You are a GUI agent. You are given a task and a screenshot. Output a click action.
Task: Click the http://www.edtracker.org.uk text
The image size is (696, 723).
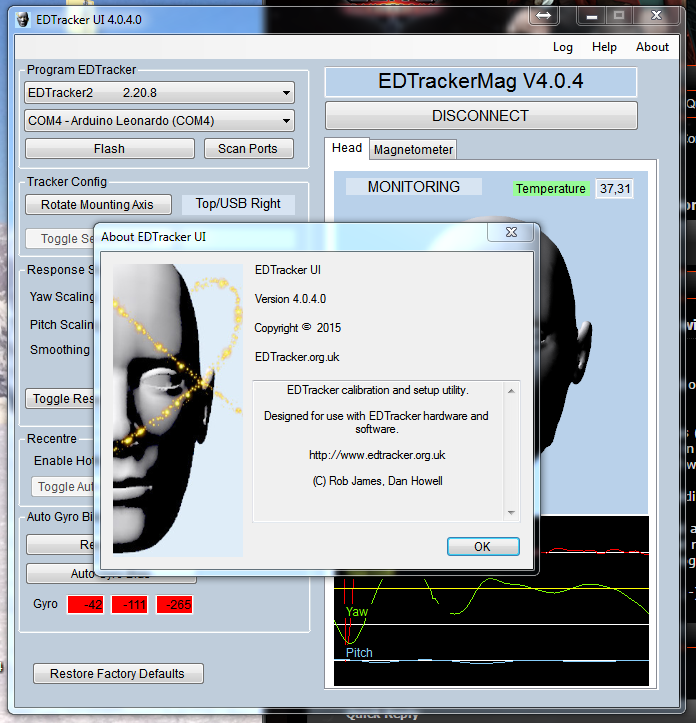click(x=377, y=455)
